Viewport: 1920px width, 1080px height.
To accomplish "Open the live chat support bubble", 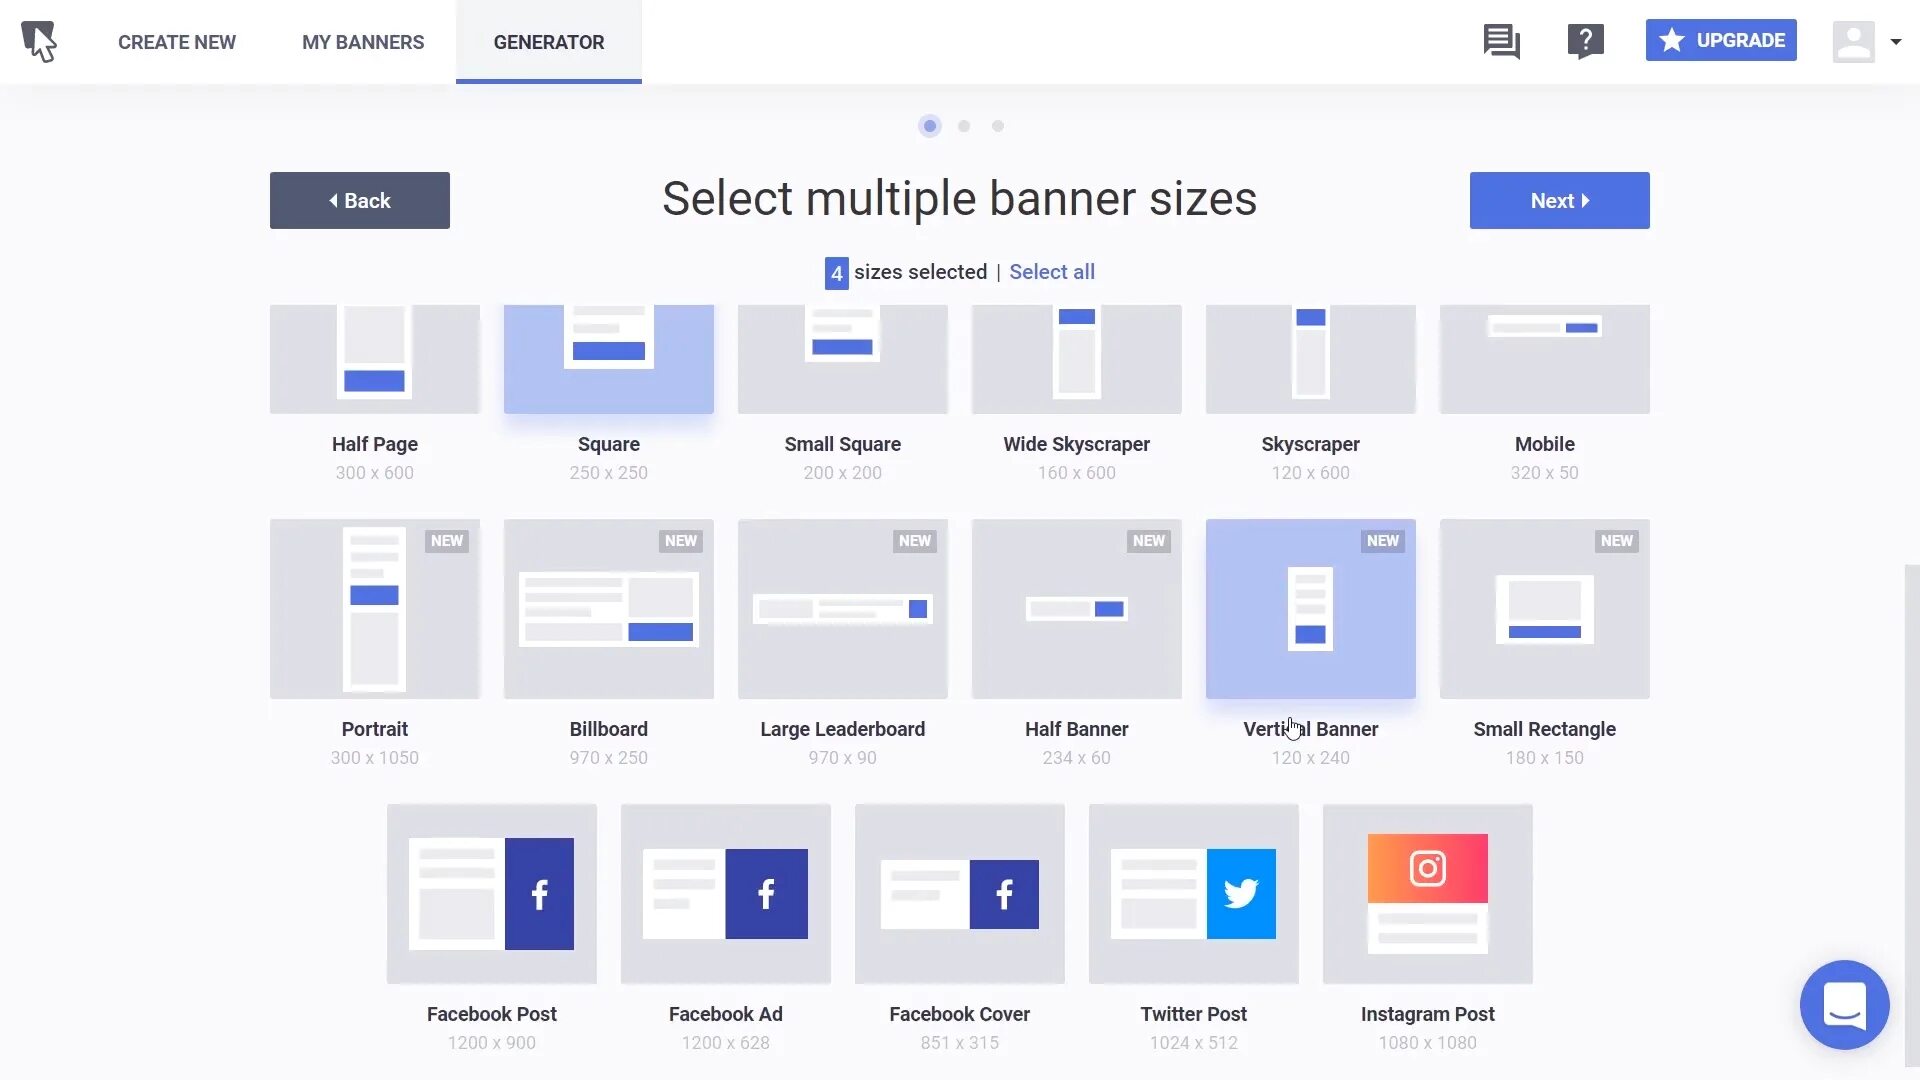I will [1844, 1004].
